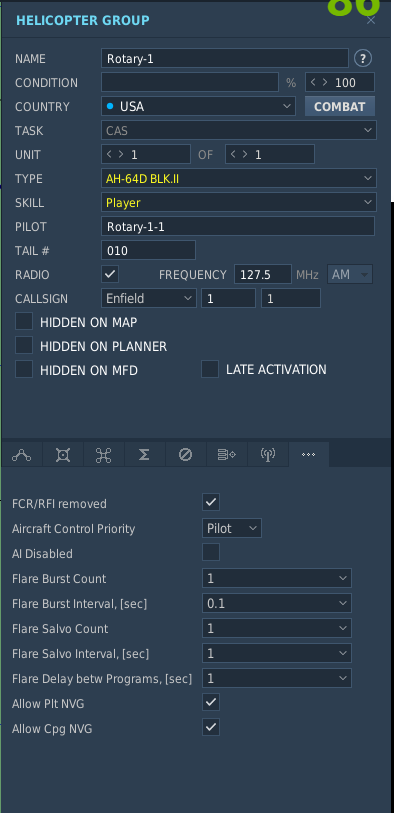This screenshot has height=813, width=394.
Task: Open the Skill Player dropdown
Action: click(x=238, y=202)
